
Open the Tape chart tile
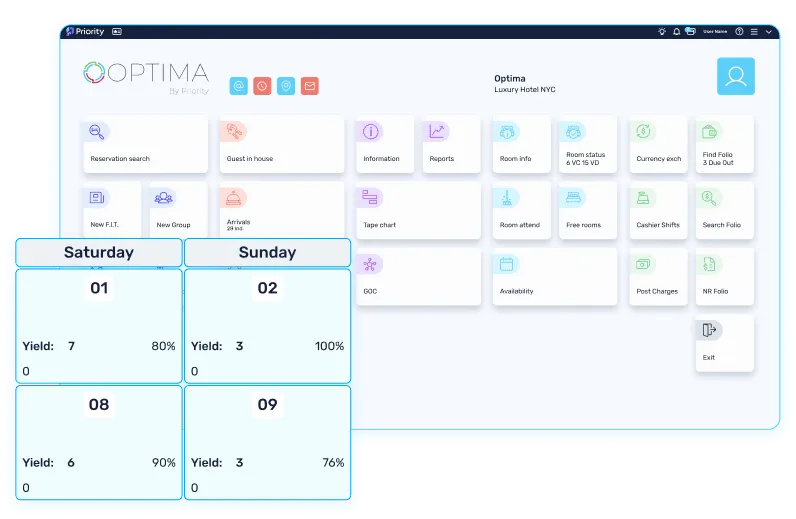[418, 211]
